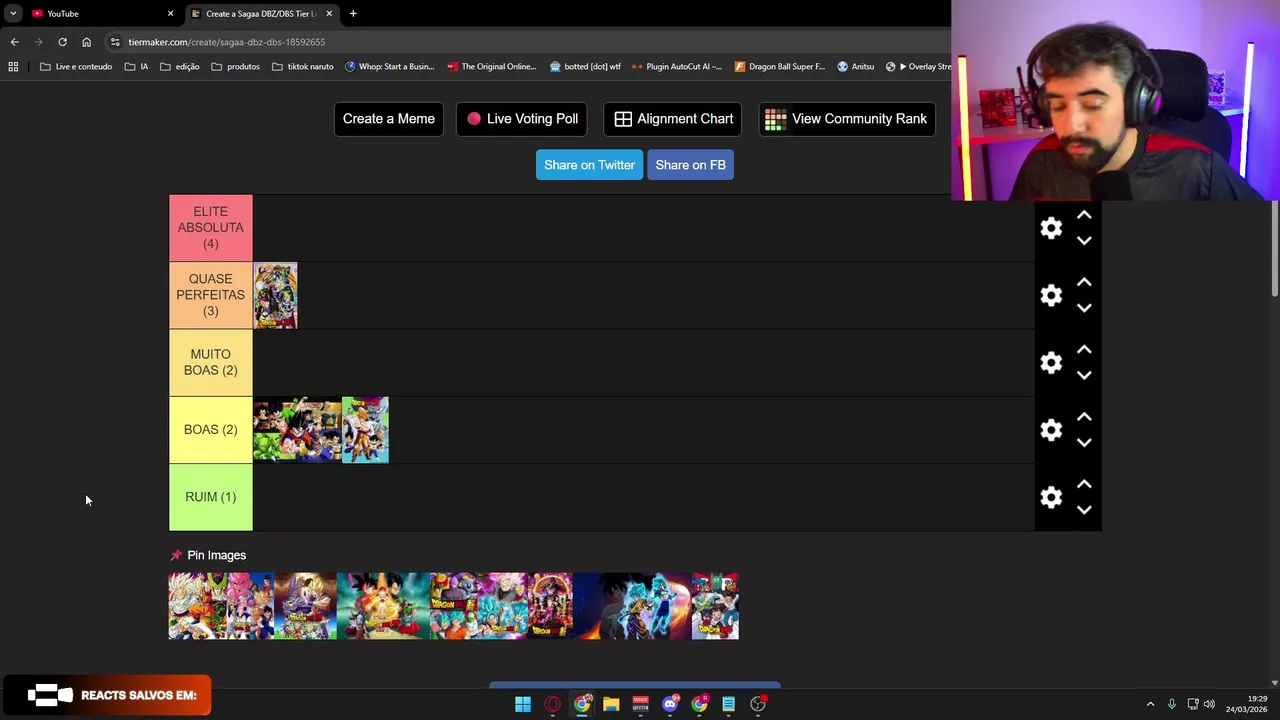1280x720 pixels.
Task: Share tier list on Twitter
Action: point(589,165)
